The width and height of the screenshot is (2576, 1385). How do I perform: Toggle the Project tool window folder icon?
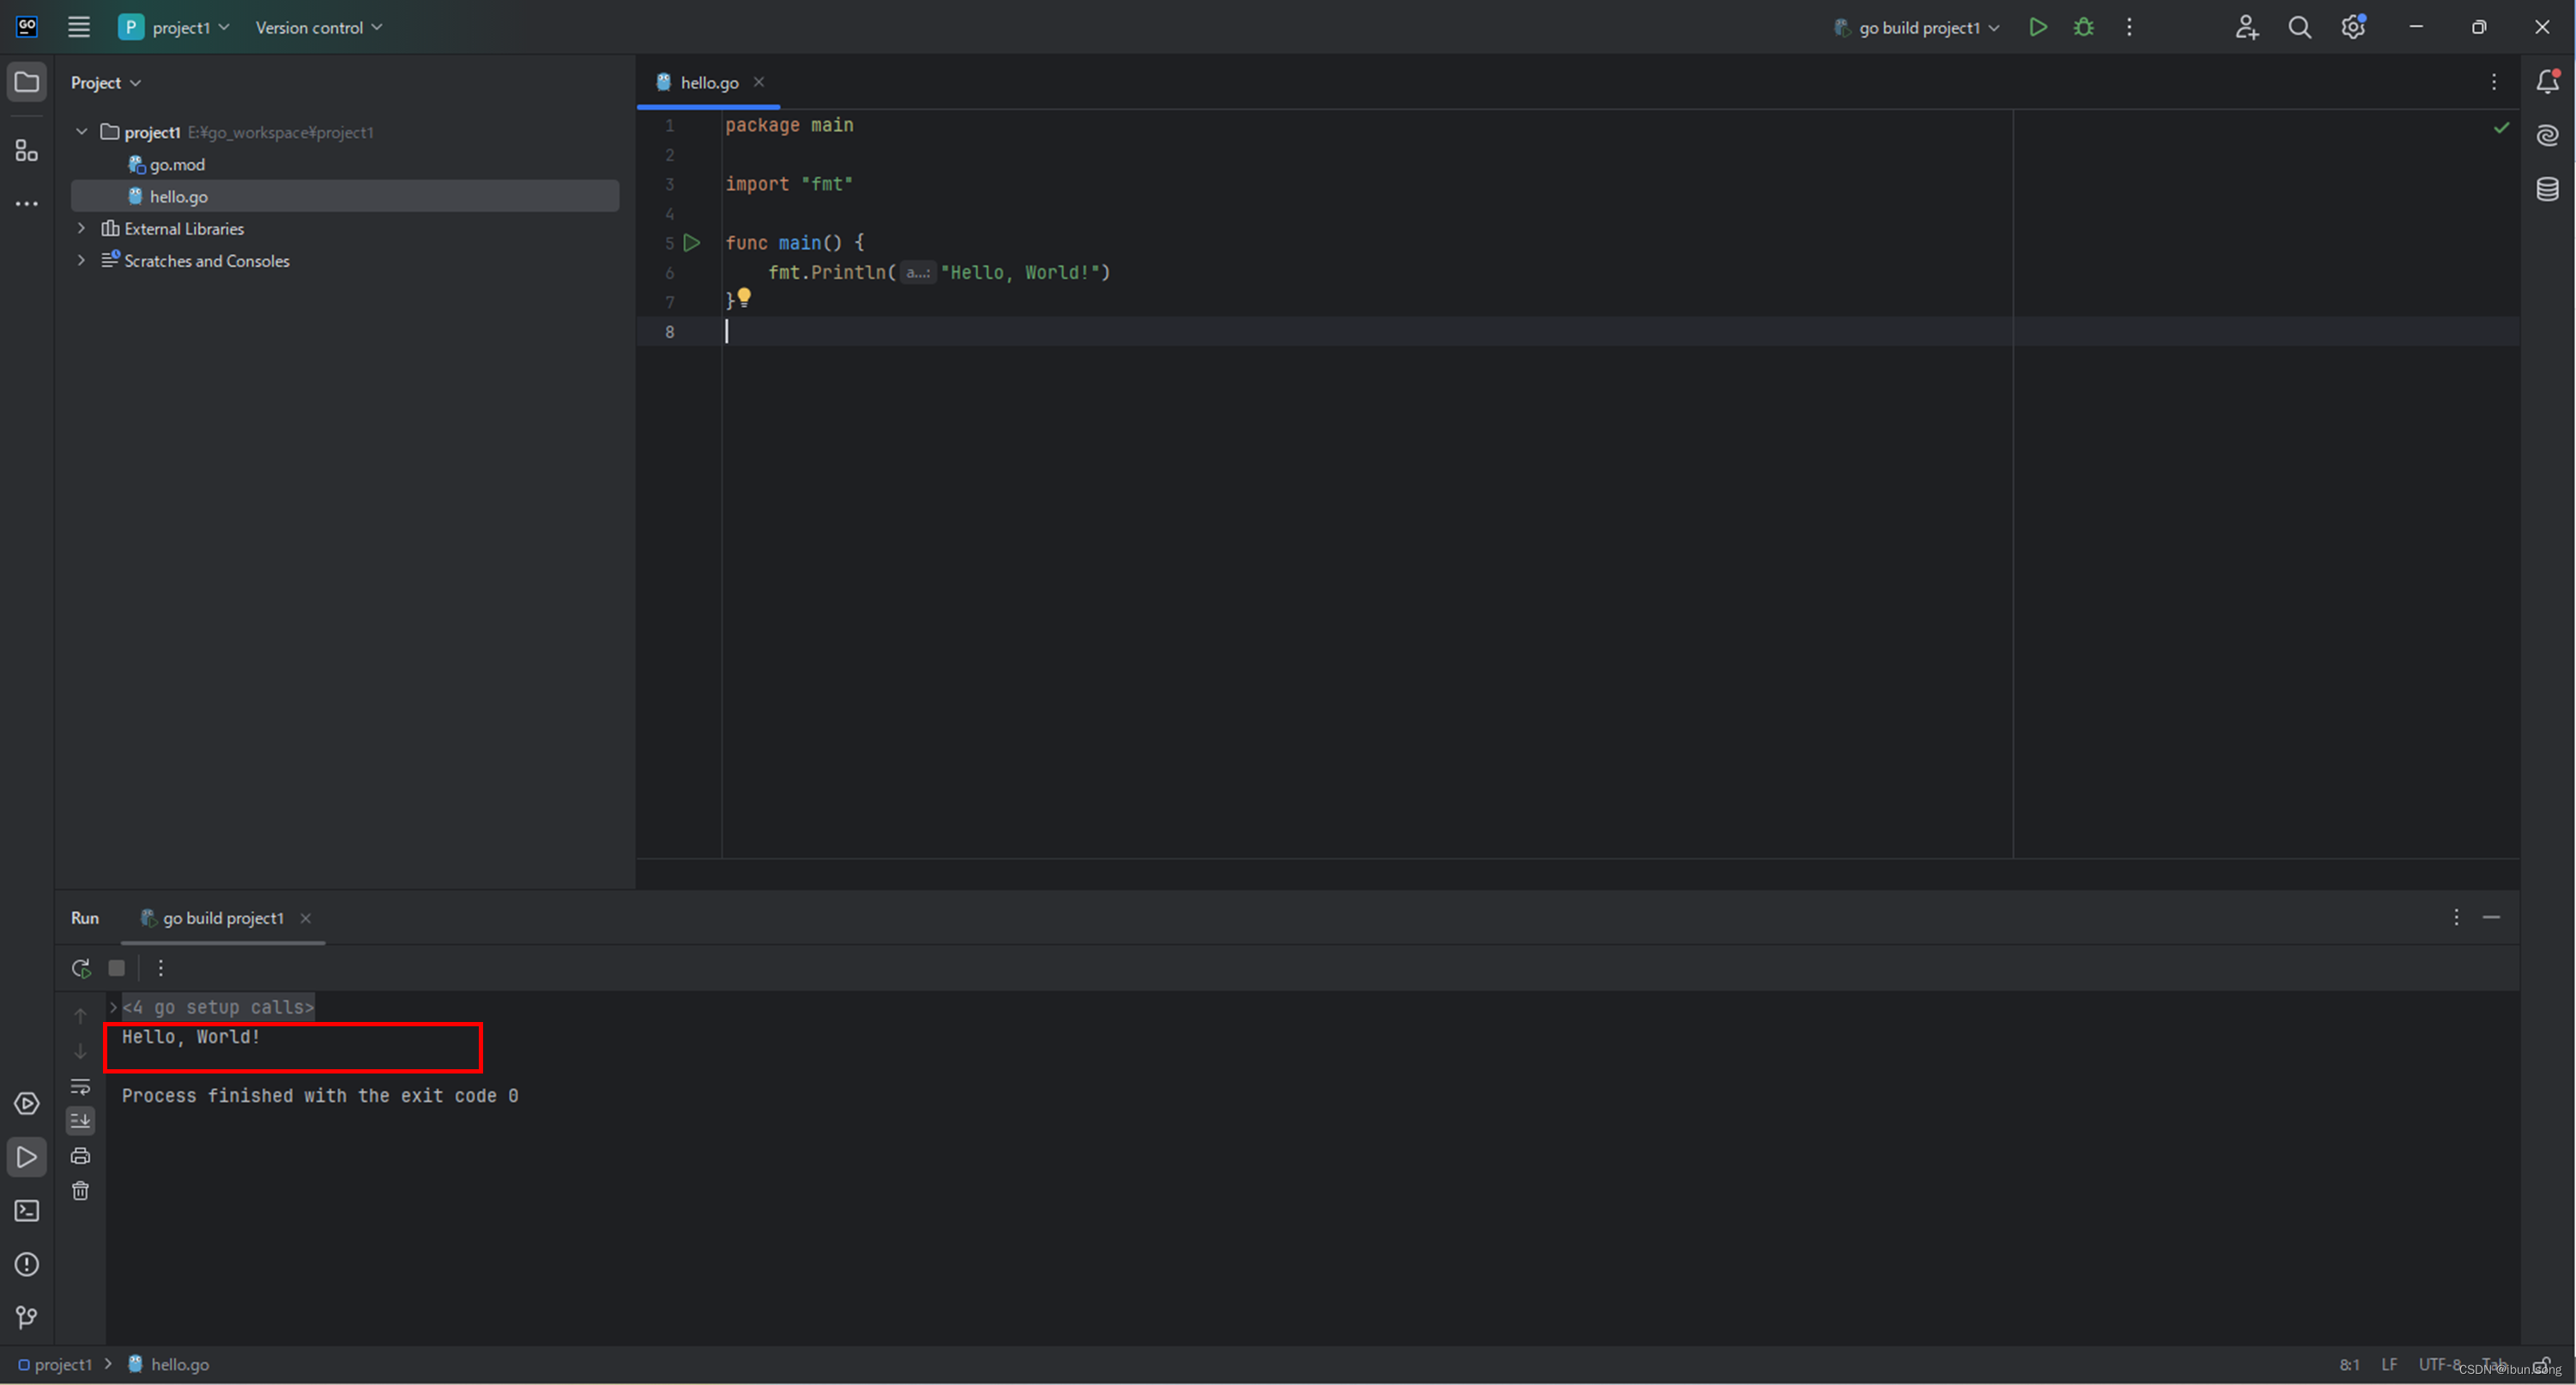[27, 82]
